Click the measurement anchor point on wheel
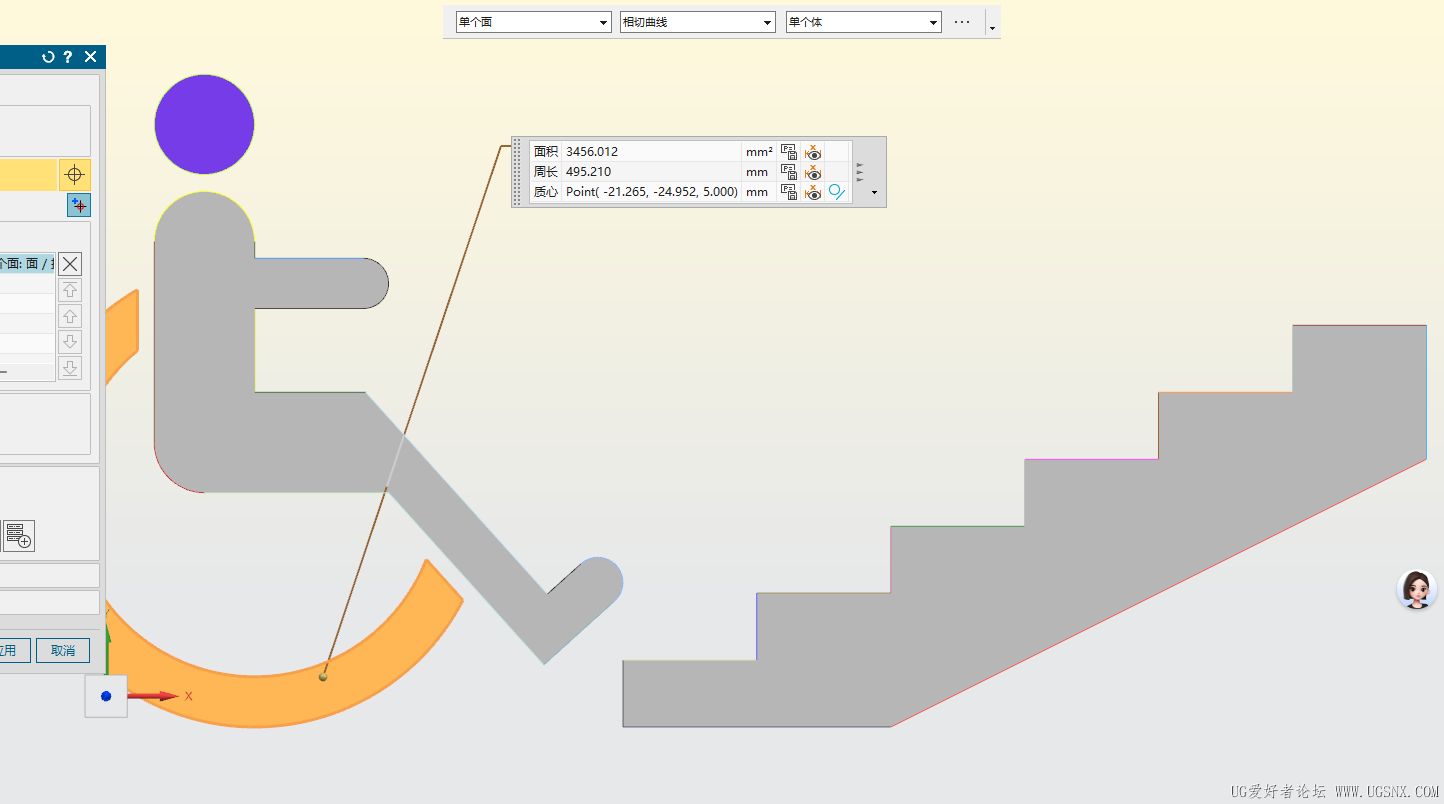This screenshot has height=804, width=1444. pyautogui.click(x=323, y=677)
